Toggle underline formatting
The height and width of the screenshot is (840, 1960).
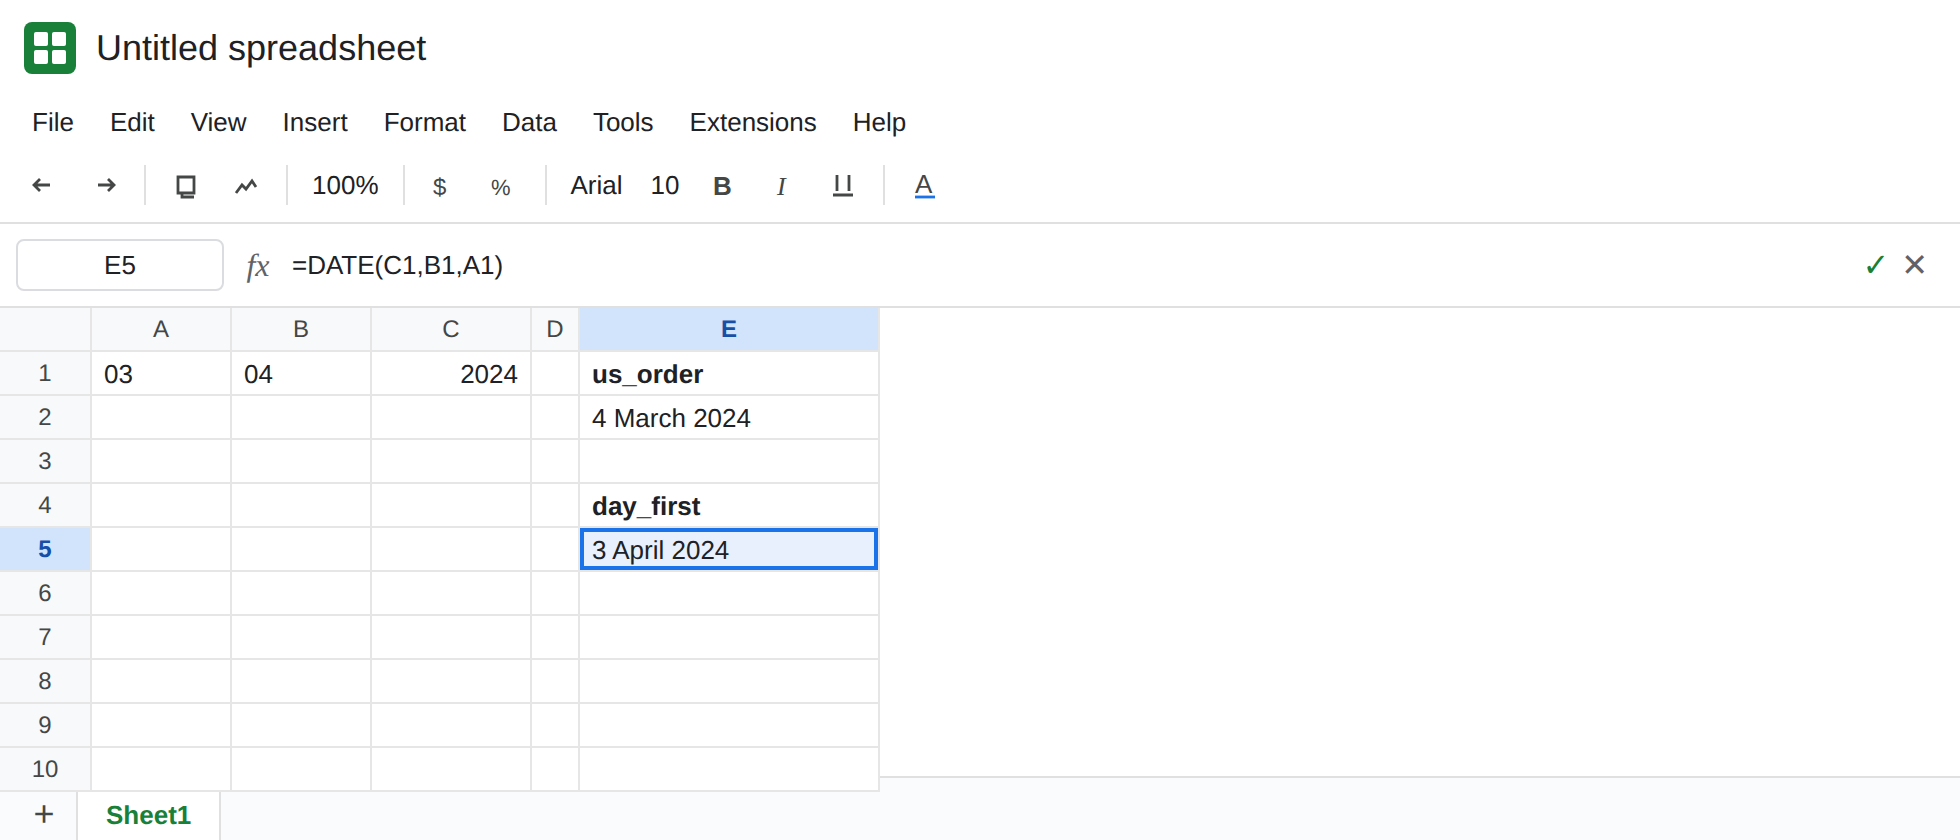coord(843,186)
